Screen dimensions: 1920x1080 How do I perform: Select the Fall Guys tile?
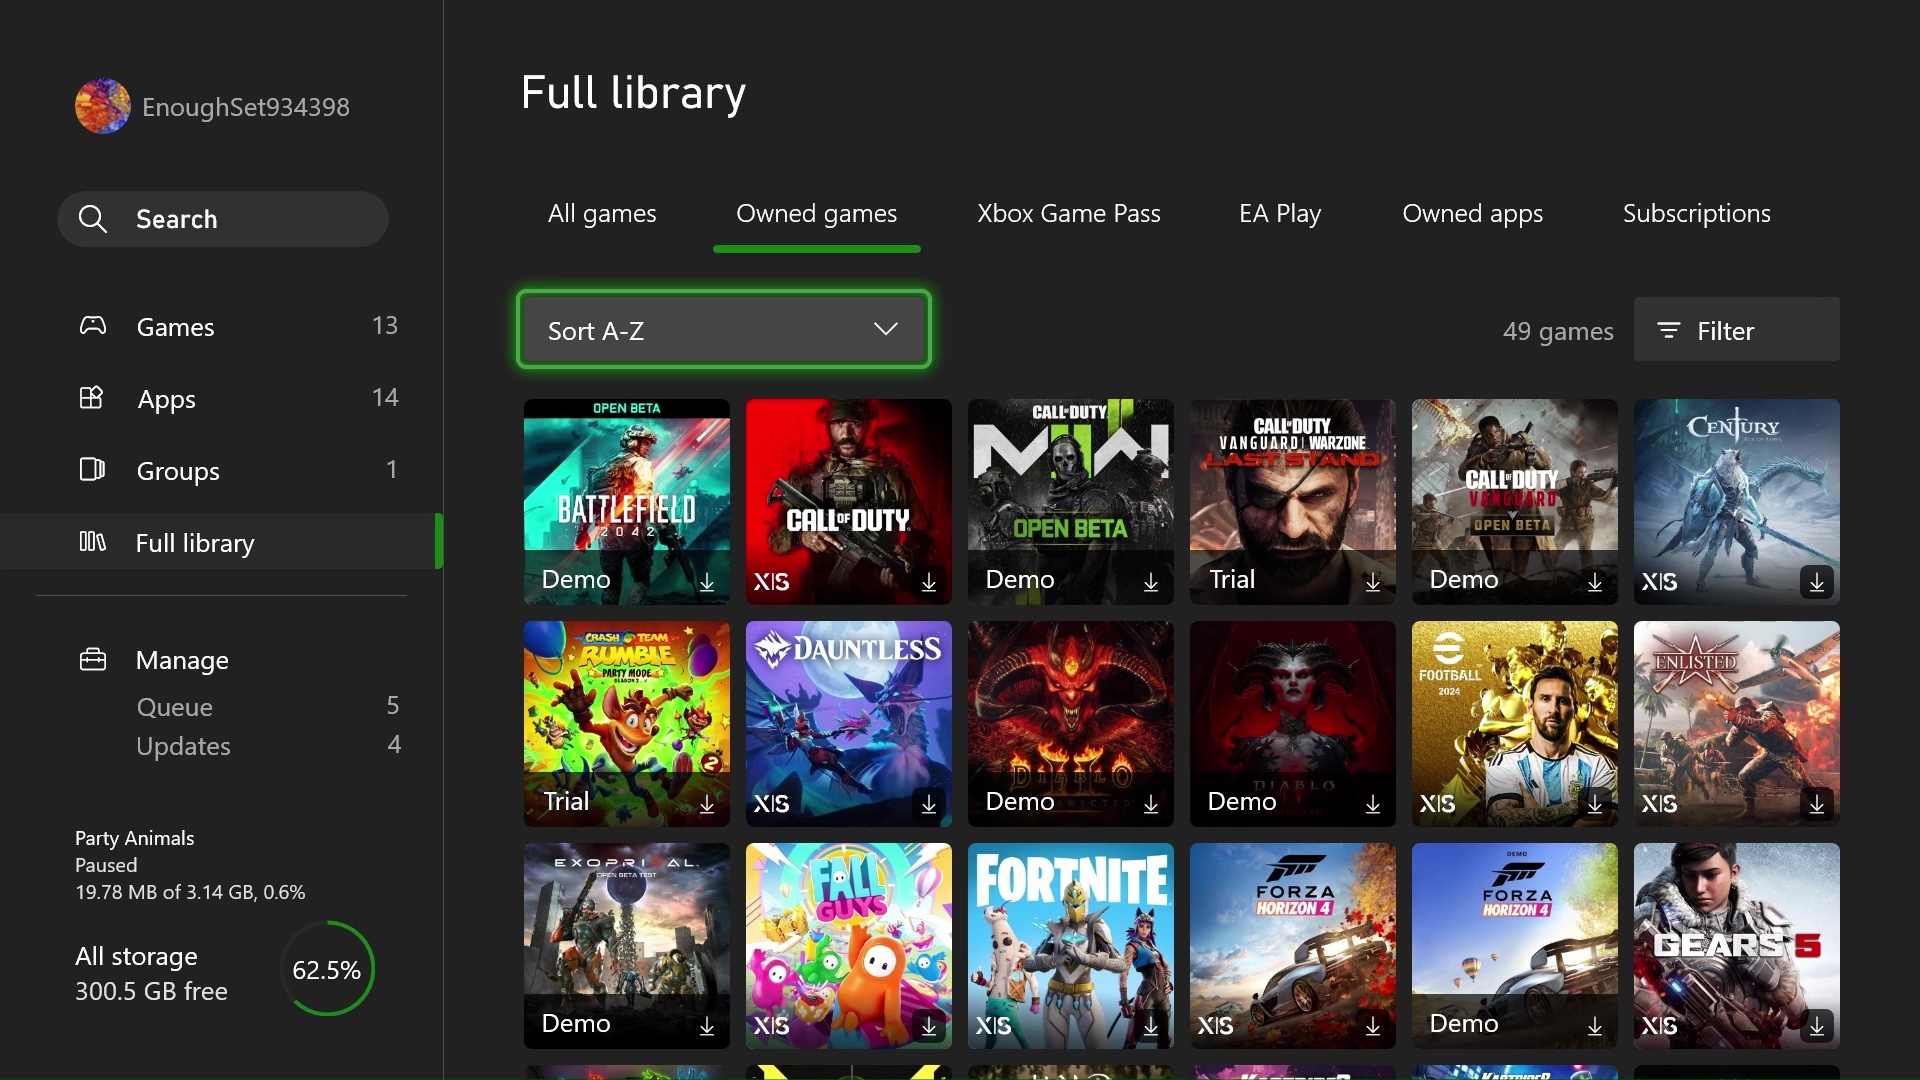[x=849, y=946]
